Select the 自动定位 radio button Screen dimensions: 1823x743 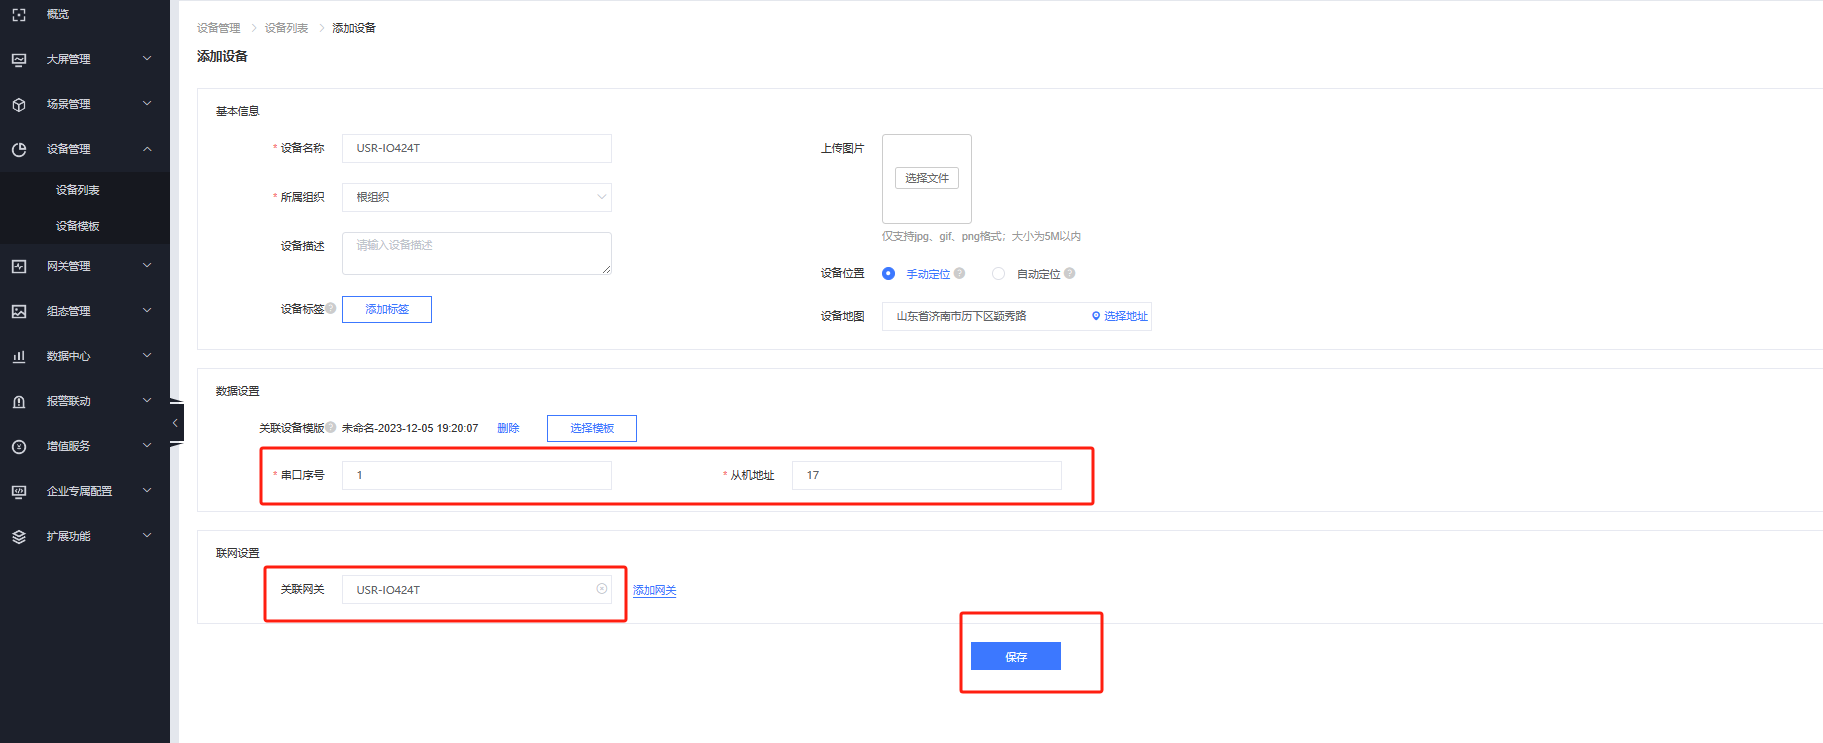tap(998, 274)
